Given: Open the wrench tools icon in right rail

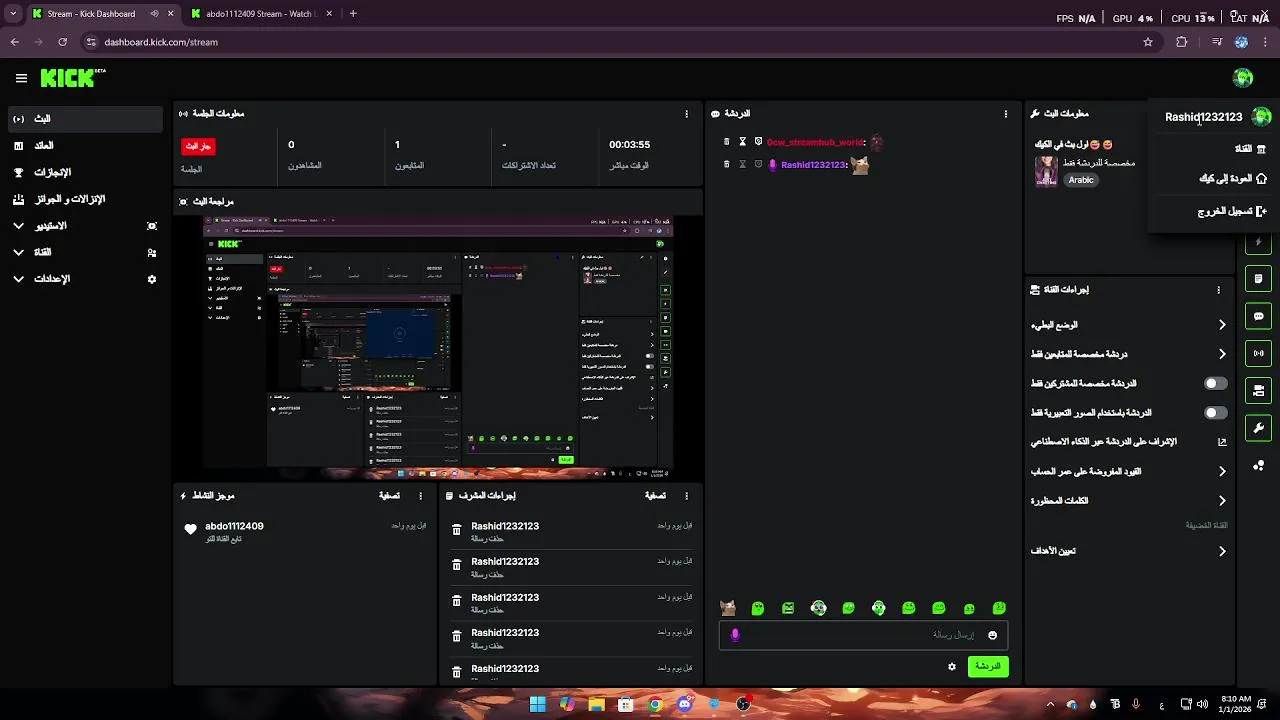Looking at the screenshot, I should click(x=1258, y=428).
